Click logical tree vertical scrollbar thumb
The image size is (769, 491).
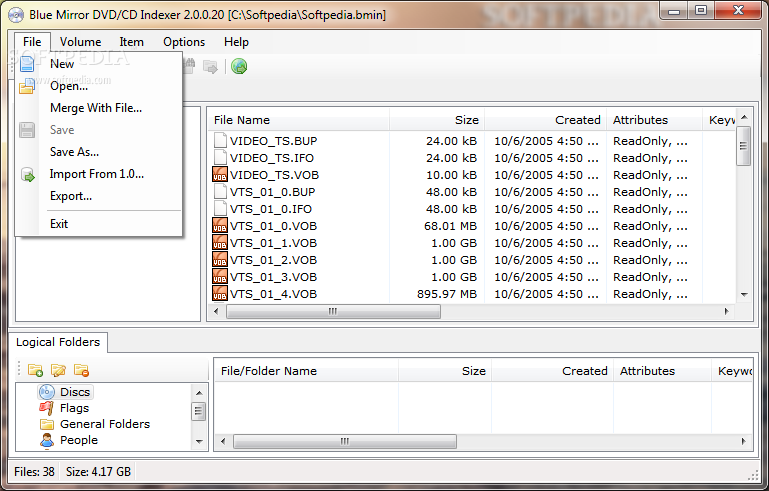click(199, 411)
